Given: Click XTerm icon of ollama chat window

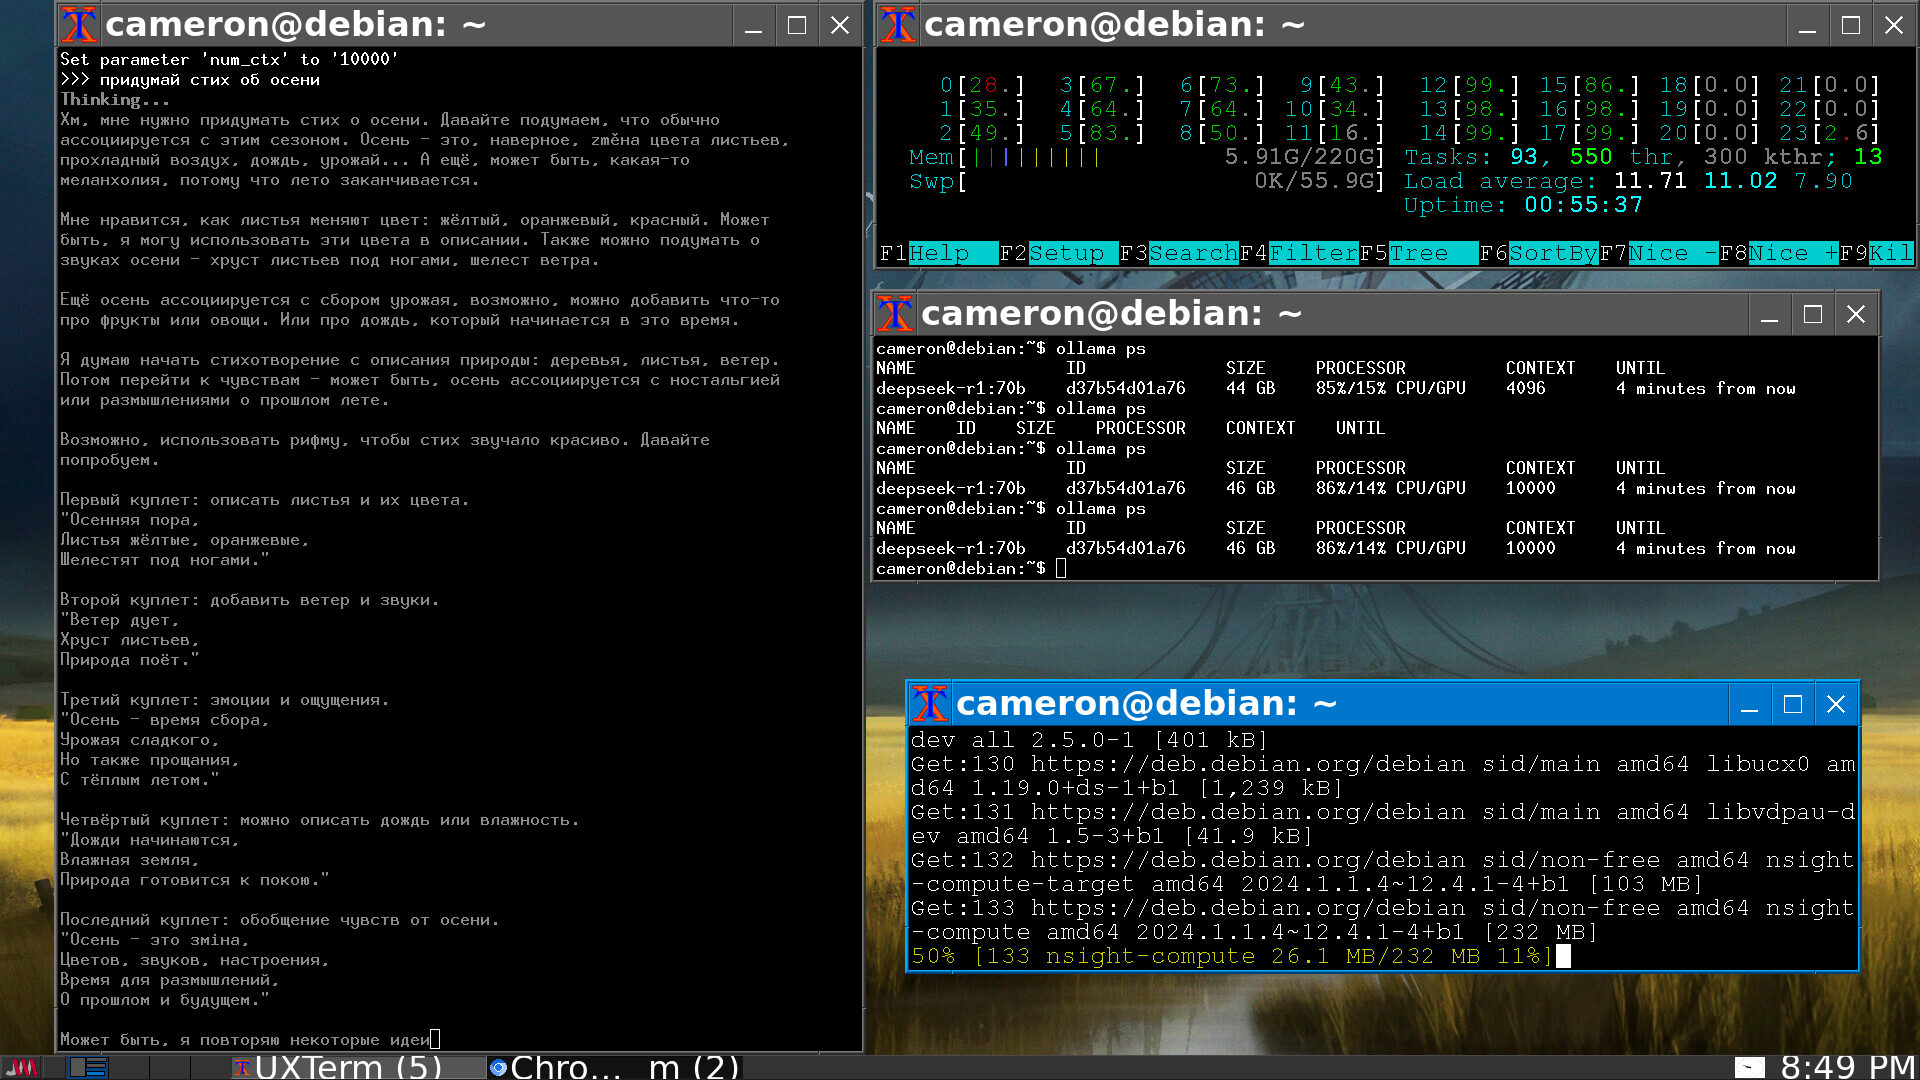Looking at the screenshot, I should pos(79,25).
